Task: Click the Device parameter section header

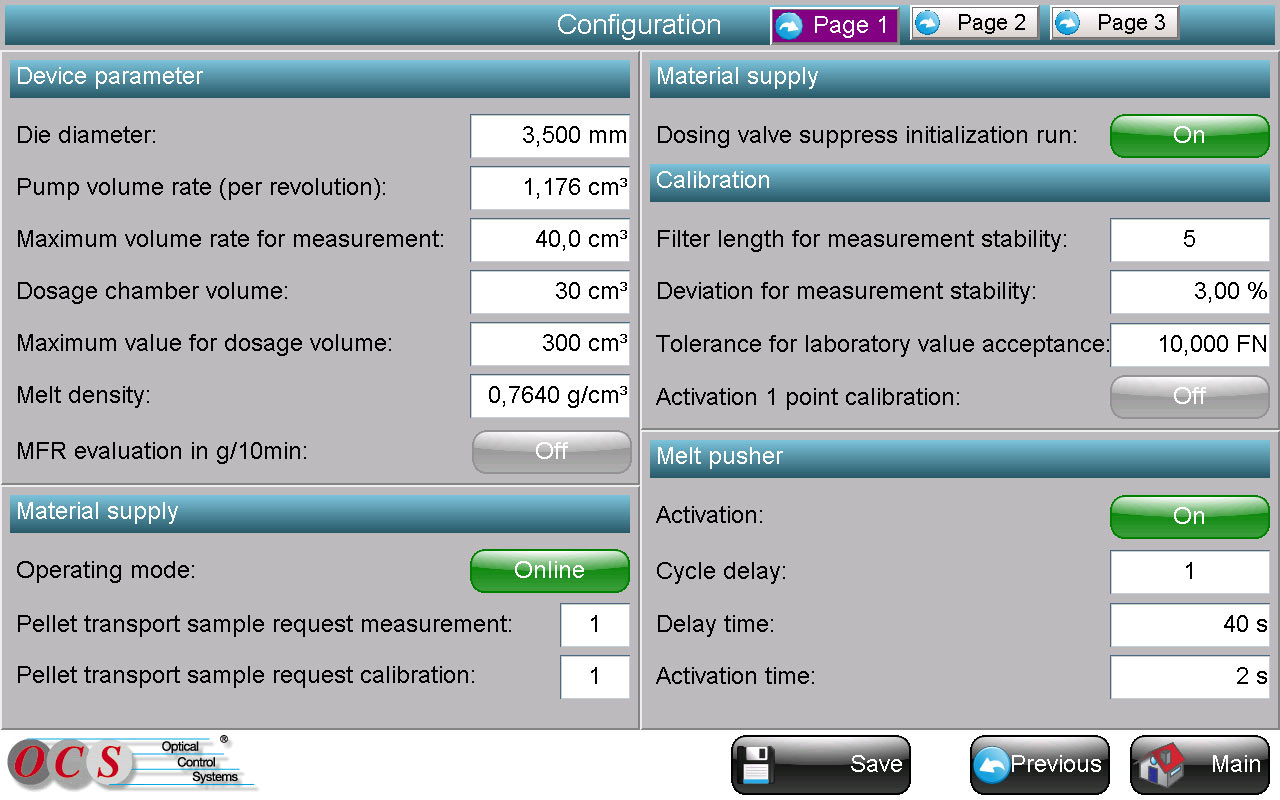Action: point(320,77)
